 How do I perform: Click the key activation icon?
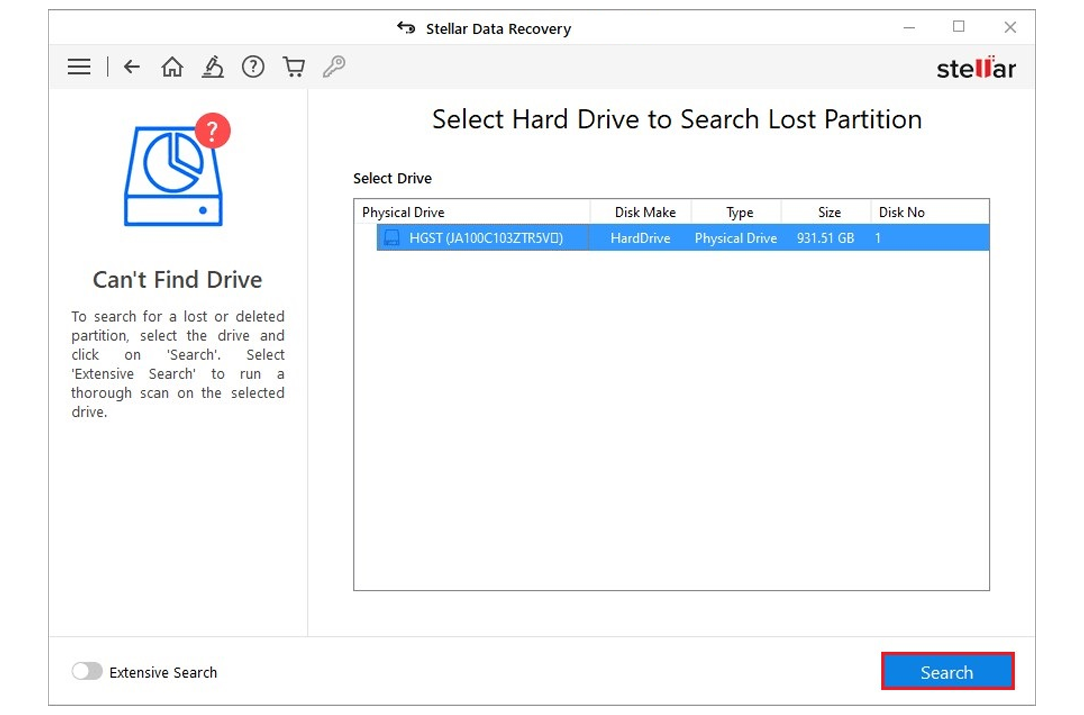coord(333,66)
